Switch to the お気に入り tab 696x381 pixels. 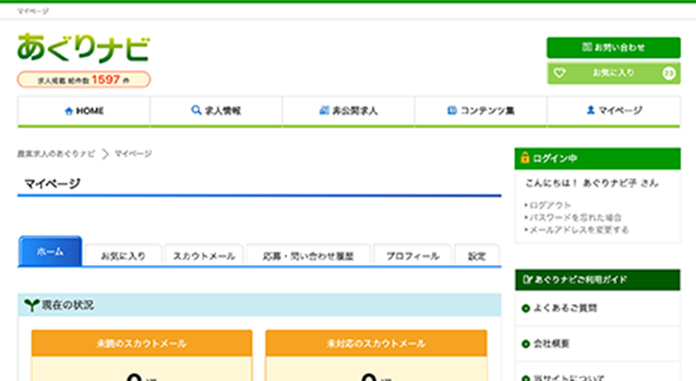pos(123,256)
